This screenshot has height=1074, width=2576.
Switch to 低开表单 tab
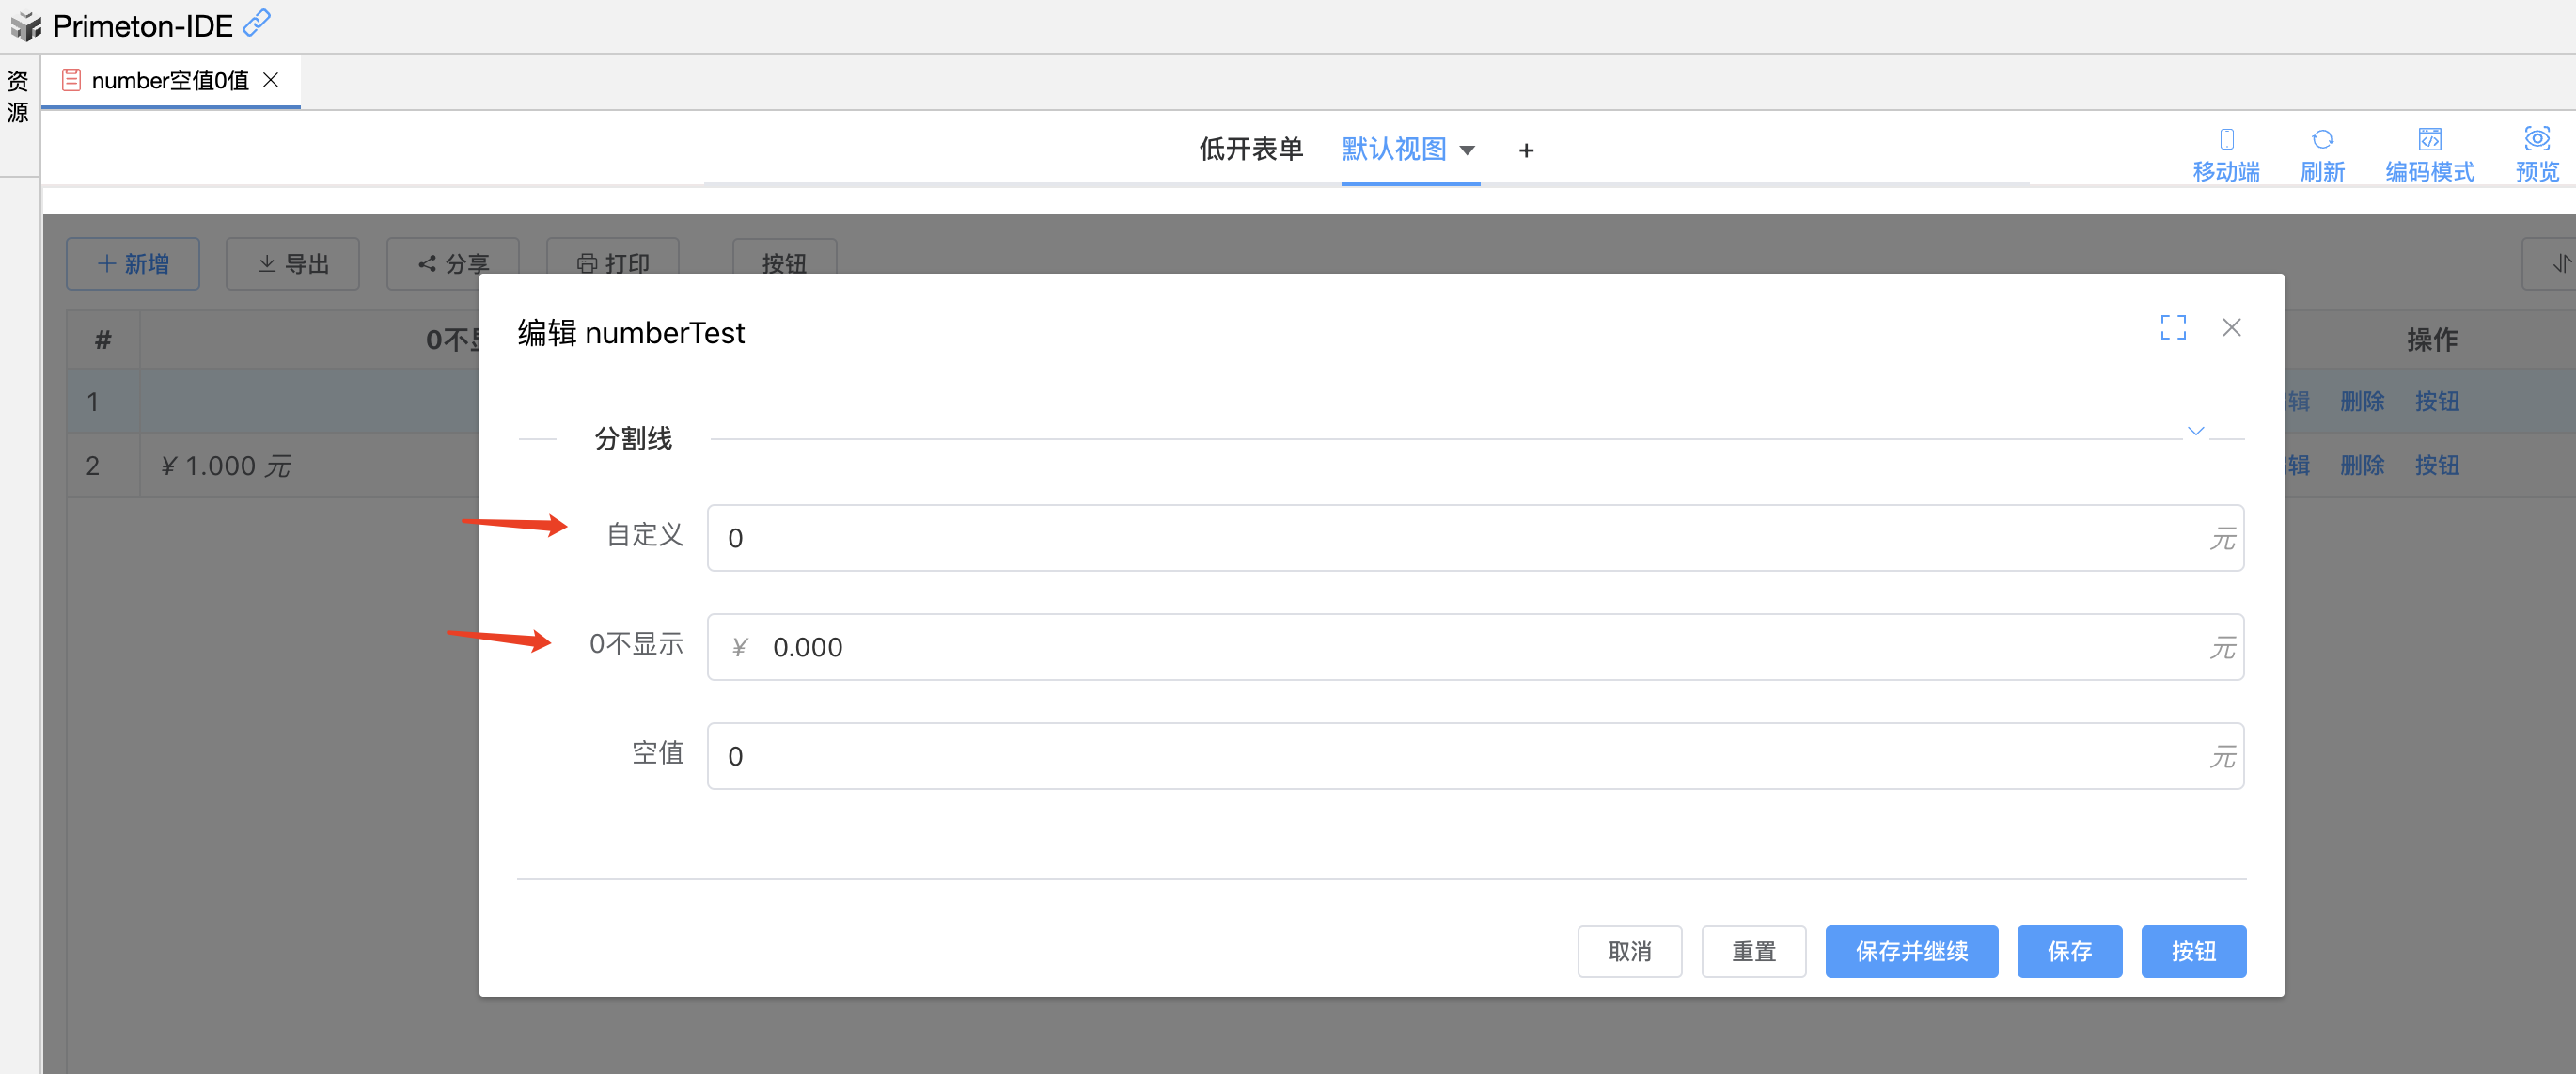(x=1250, y=150)
